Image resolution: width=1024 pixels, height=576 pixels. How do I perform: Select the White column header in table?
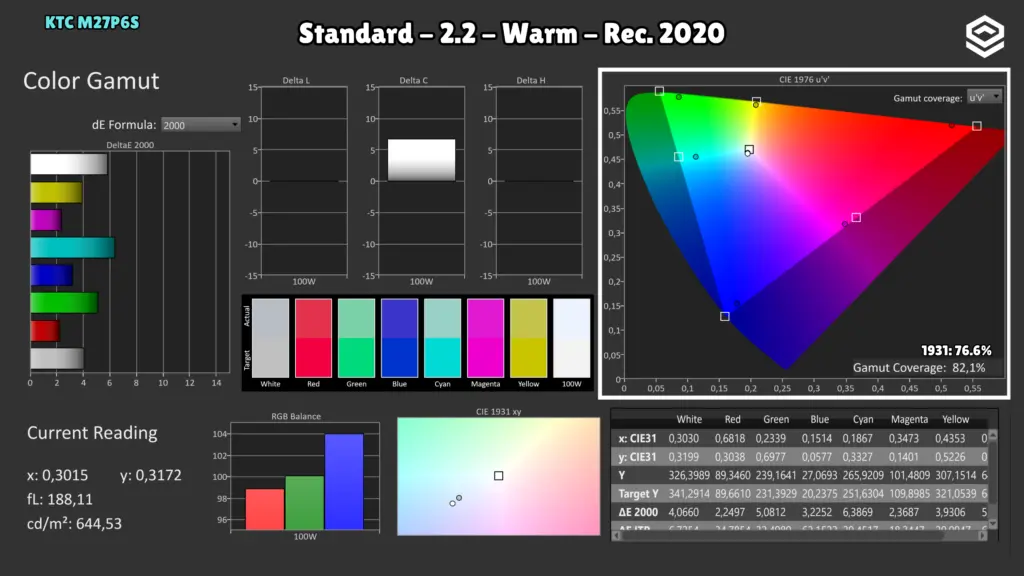pos(689,419)
